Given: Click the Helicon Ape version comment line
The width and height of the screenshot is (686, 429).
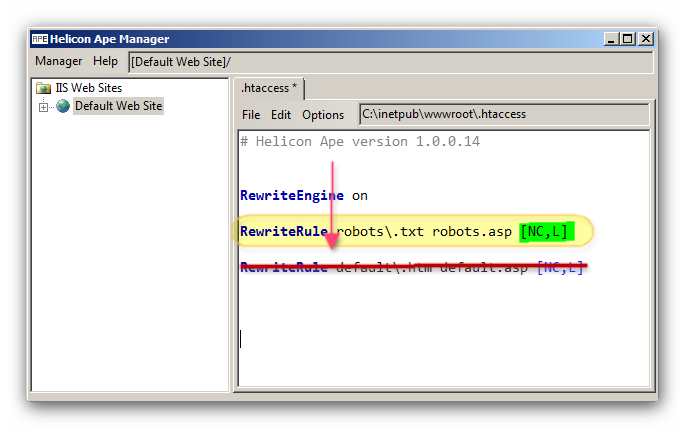Looking at the screenshot, I should [360, 142].
